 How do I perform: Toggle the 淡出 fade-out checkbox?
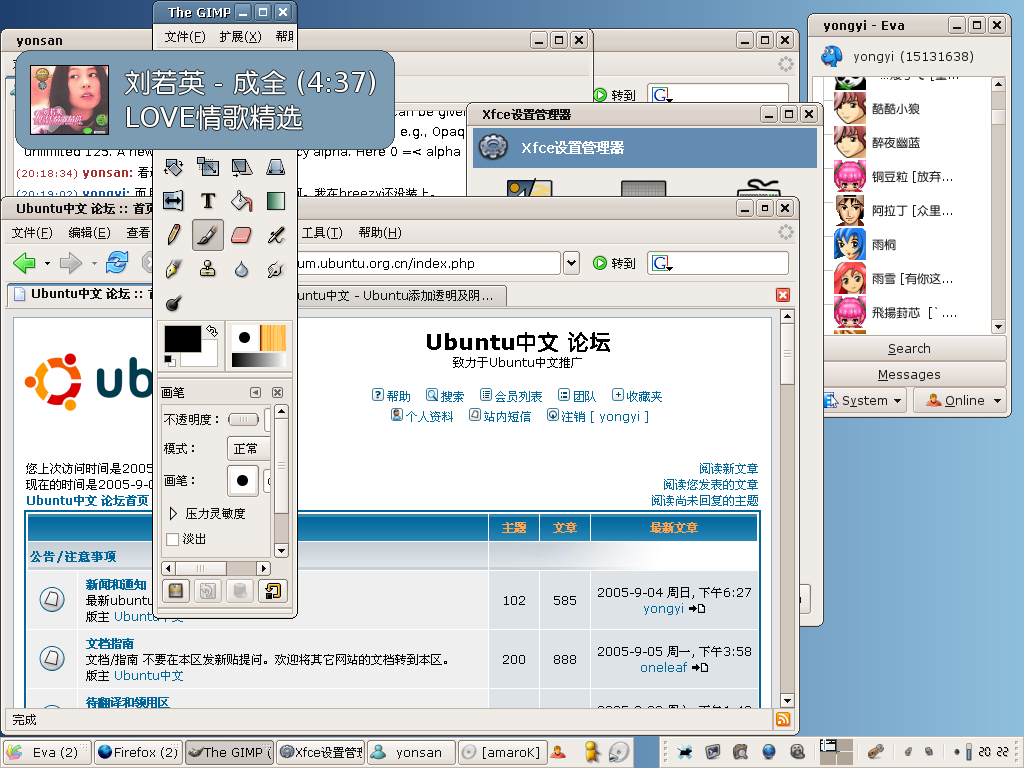172,539
